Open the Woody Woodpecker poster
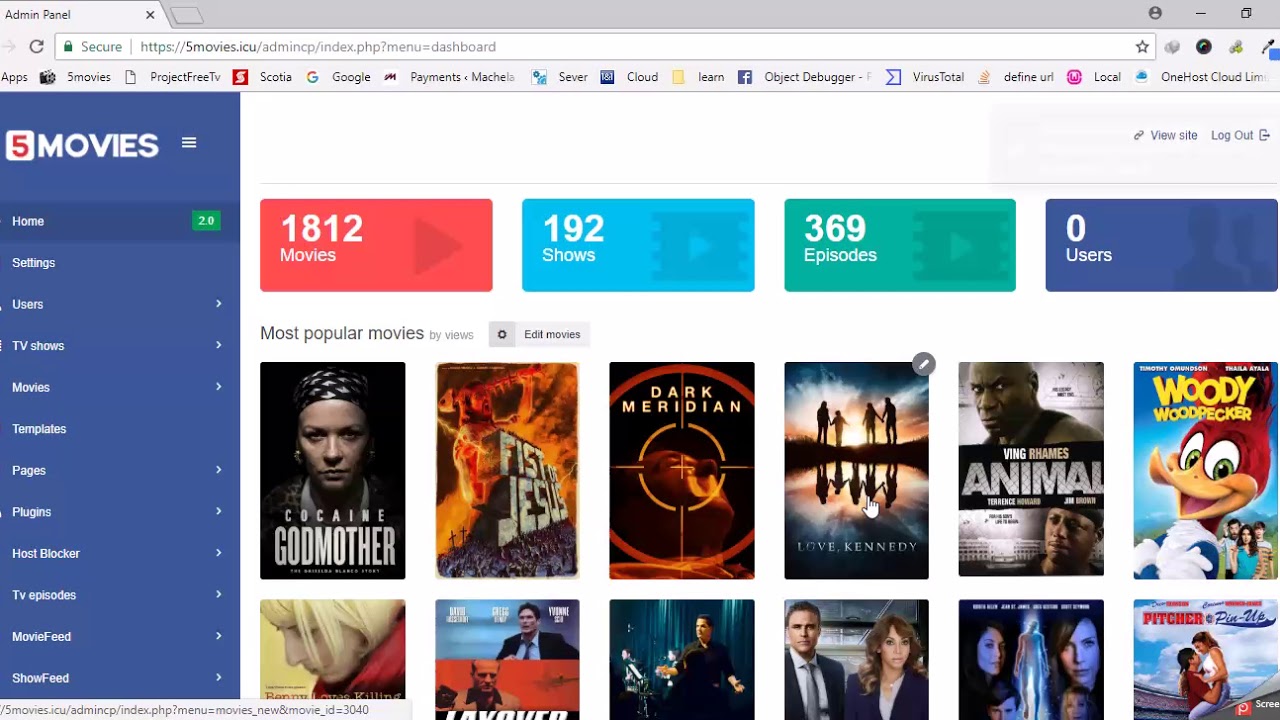This screenshot has height=720, width=1280. (x=1206, y=471)
